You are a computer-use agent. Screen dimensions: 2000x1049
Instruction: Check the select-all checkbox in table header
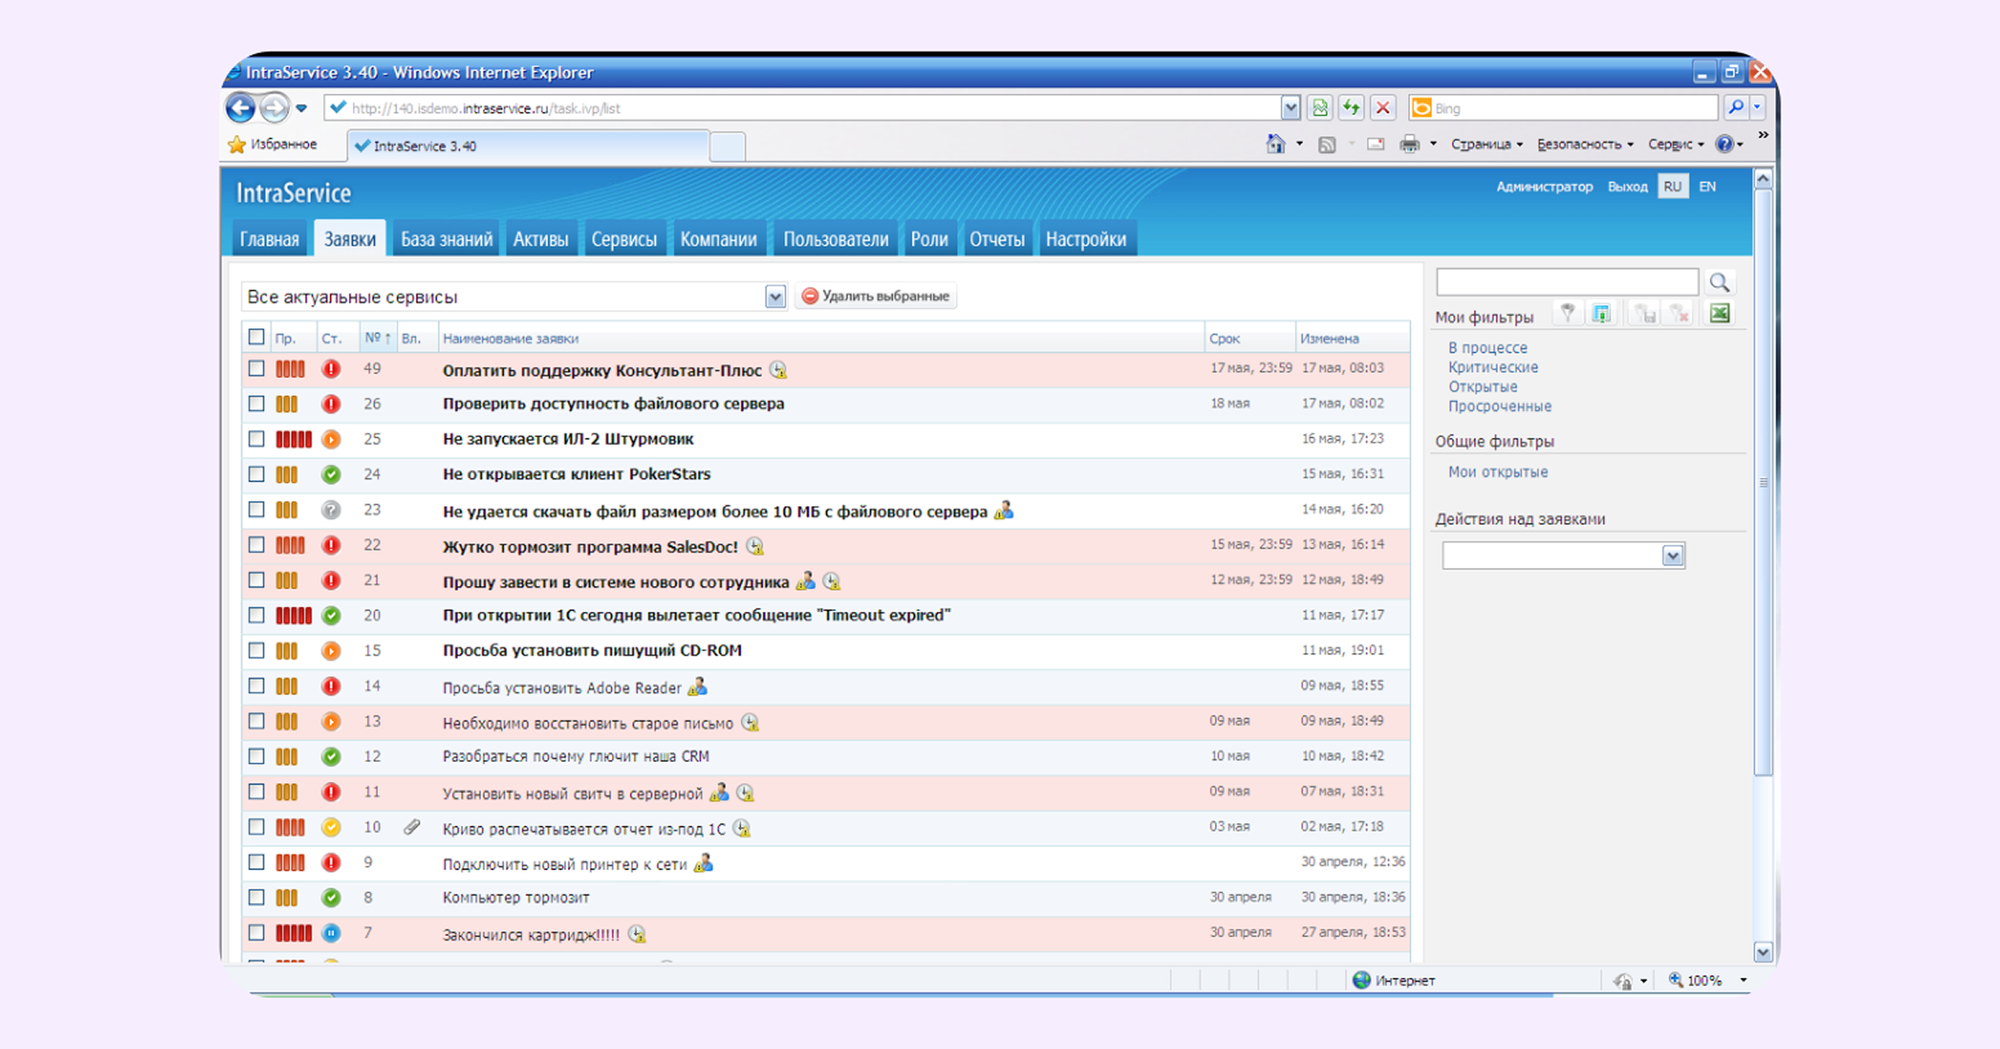click(x=257, y=337)
